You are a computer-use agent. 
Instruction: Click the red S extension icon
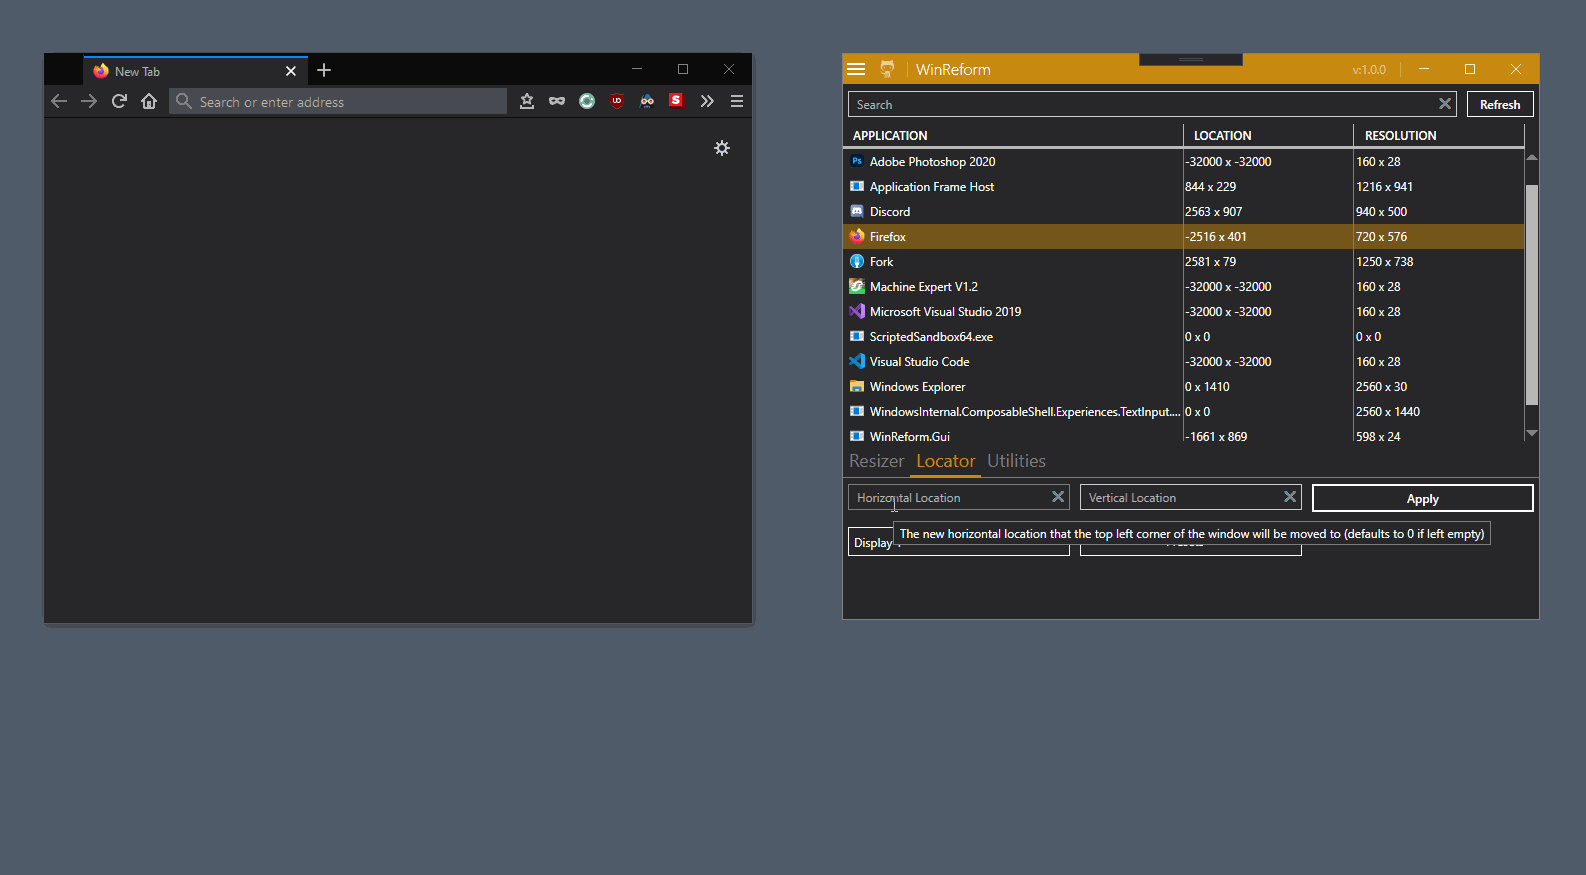click(x=676, y=100)
